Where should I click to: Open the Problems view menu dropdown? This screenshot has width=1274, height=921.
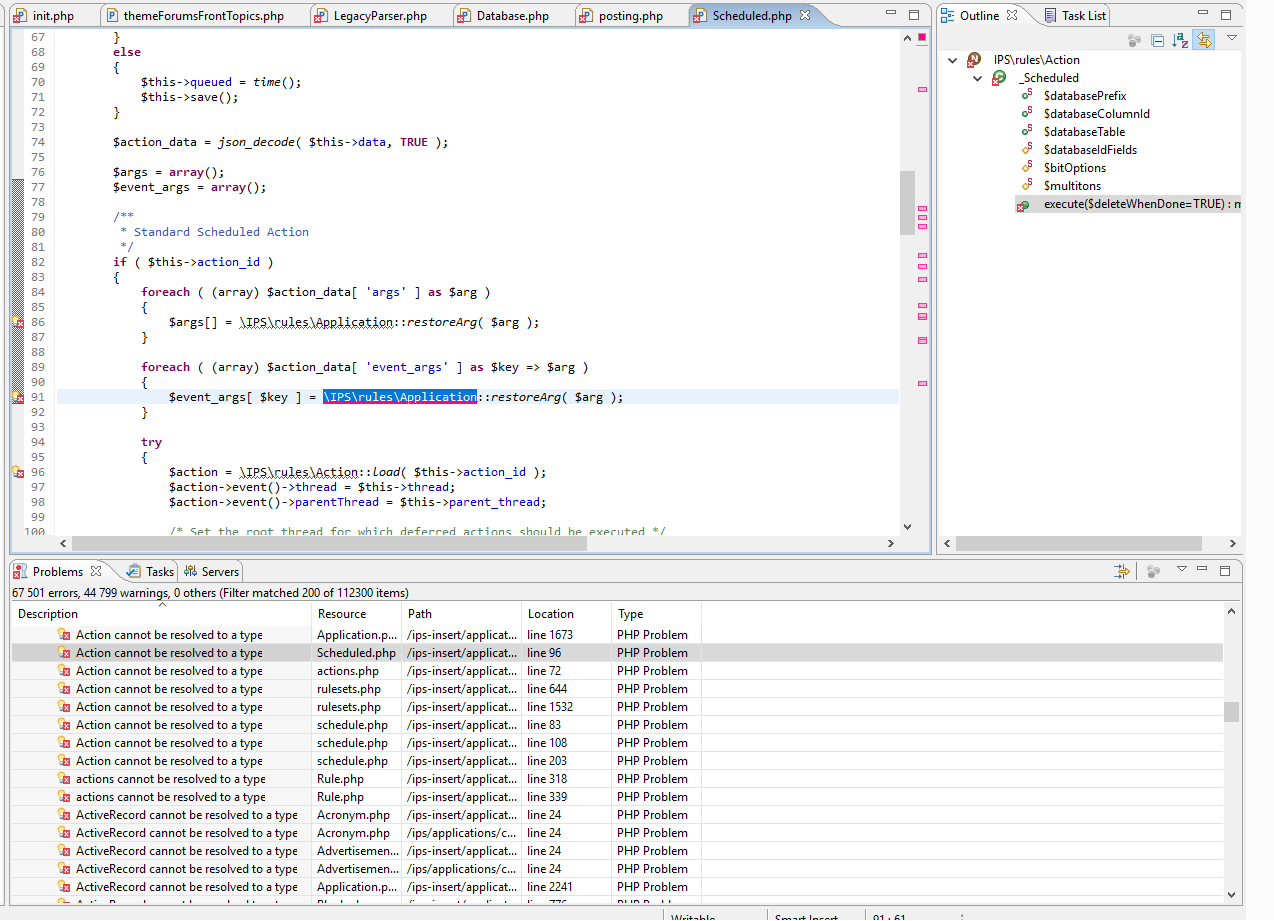1181,570
